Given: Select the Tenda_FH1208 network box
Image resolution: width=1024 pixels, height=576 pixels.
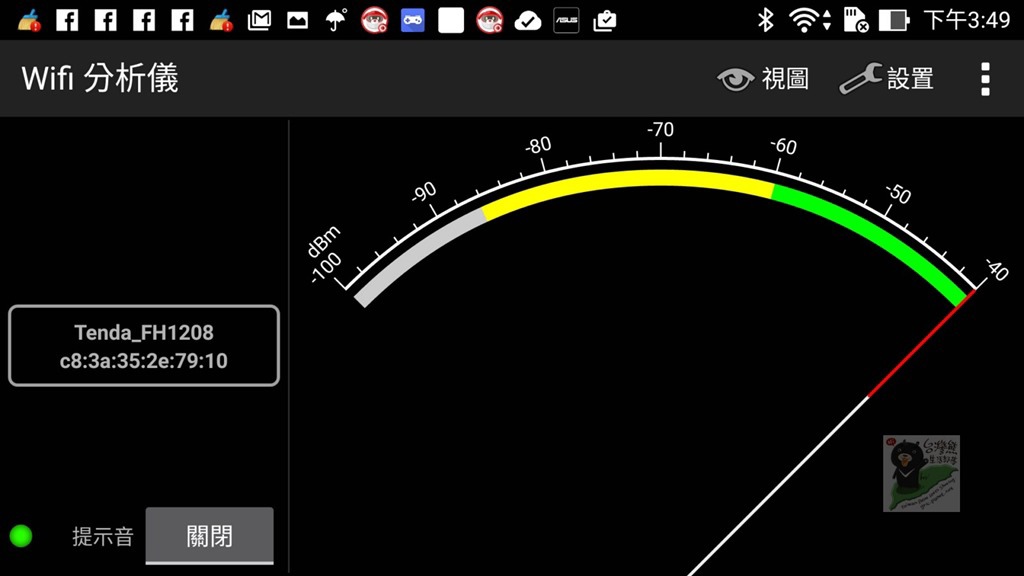Looking at the screenshot, I should click(144, 345).
